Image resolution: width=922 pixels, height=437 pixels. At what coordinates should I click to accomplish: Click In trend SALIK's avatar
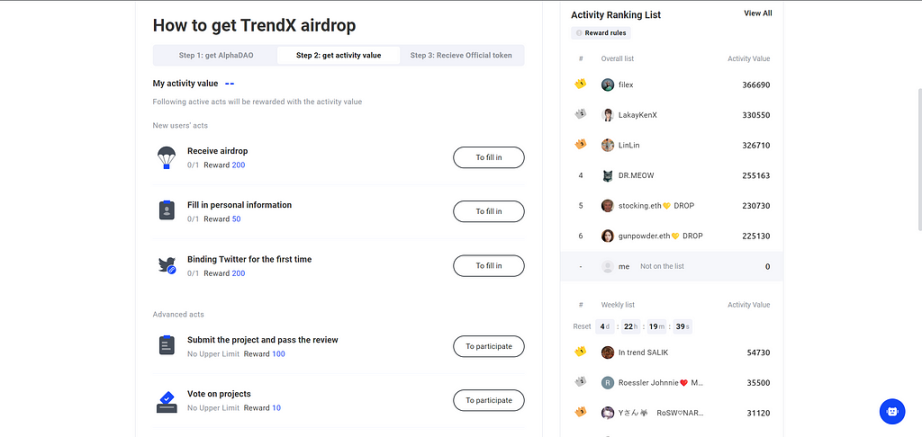click(607, 352)
